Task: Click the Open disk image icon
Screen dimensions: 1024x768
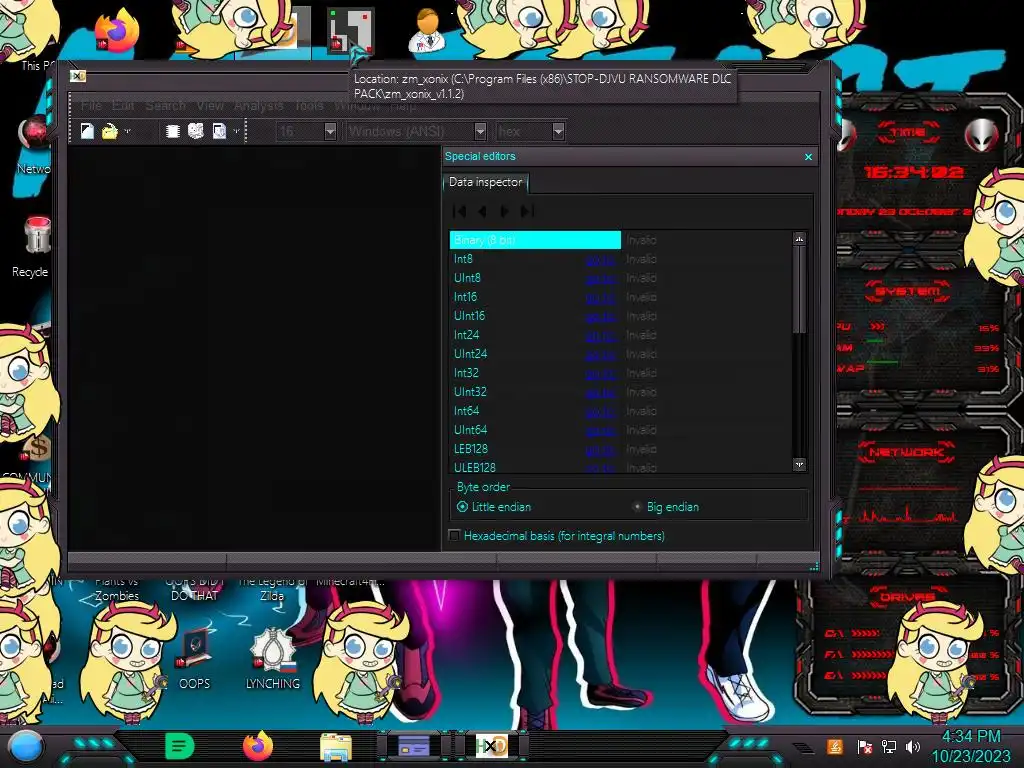Action: 219,131
